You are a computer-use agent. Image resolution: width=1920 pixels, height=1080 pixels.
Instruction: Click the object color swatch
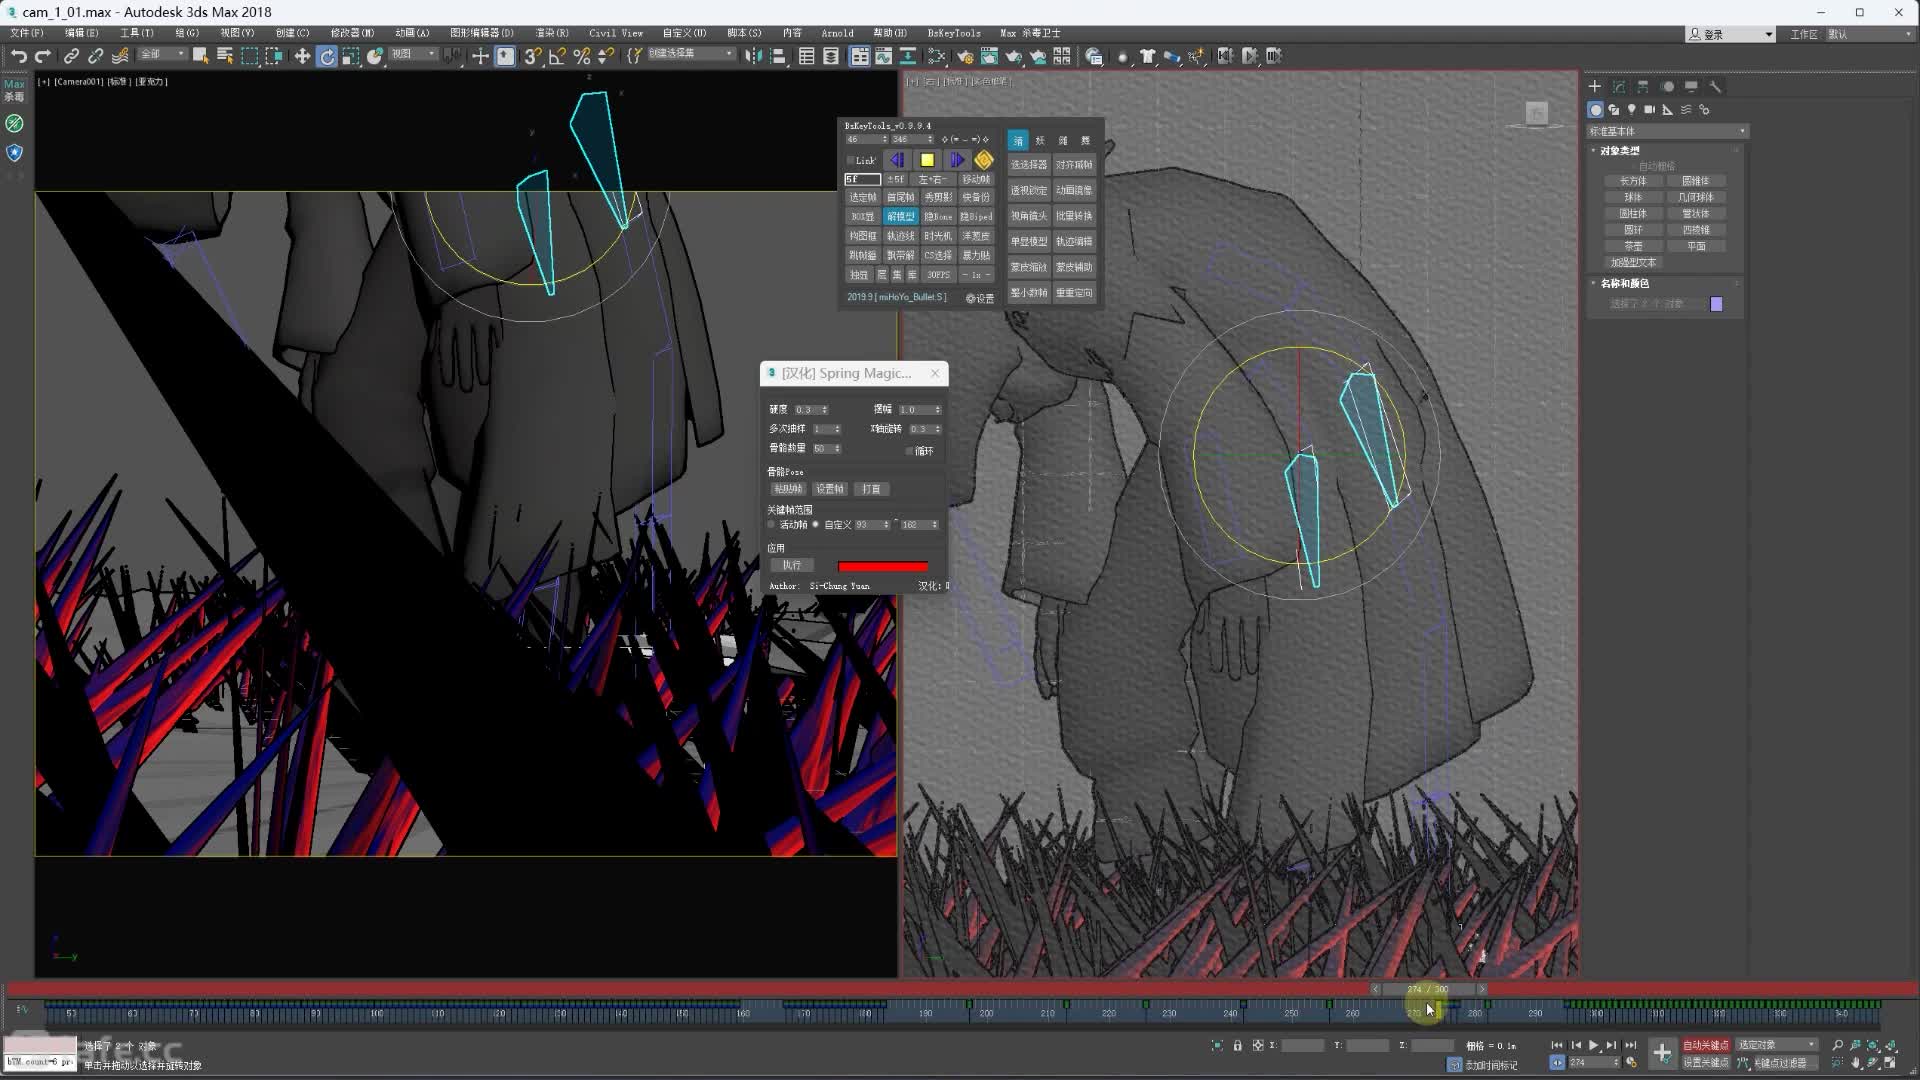click(x=1716, y=304)
